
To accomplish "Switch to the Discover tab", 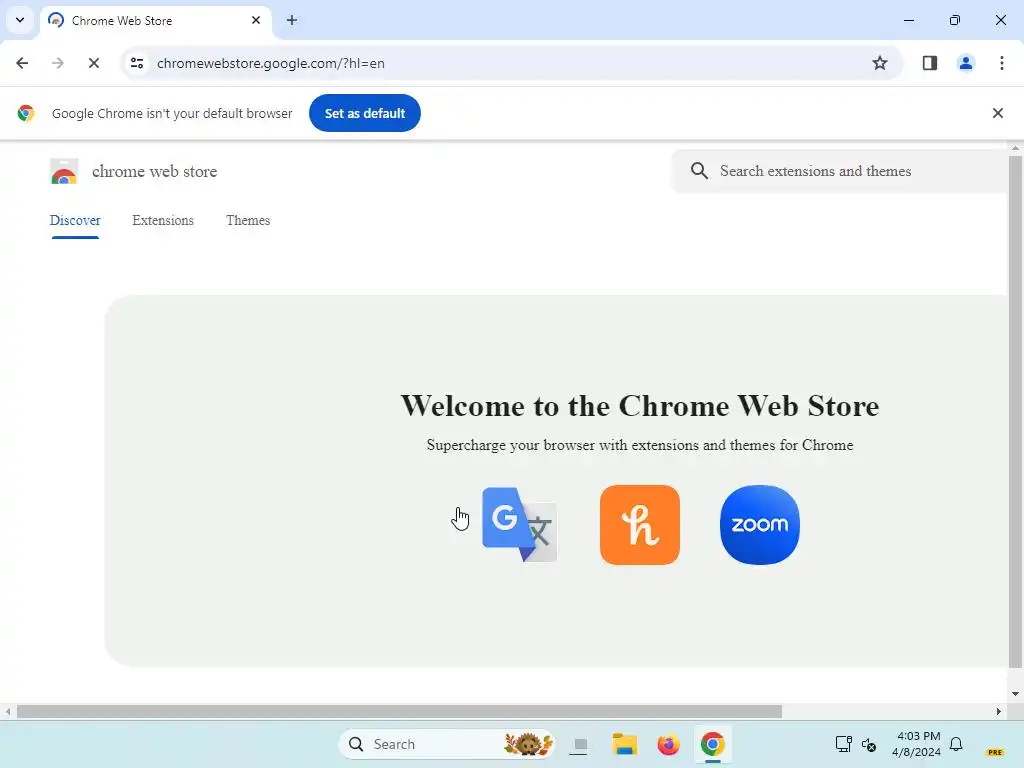I will coord(75,221).
